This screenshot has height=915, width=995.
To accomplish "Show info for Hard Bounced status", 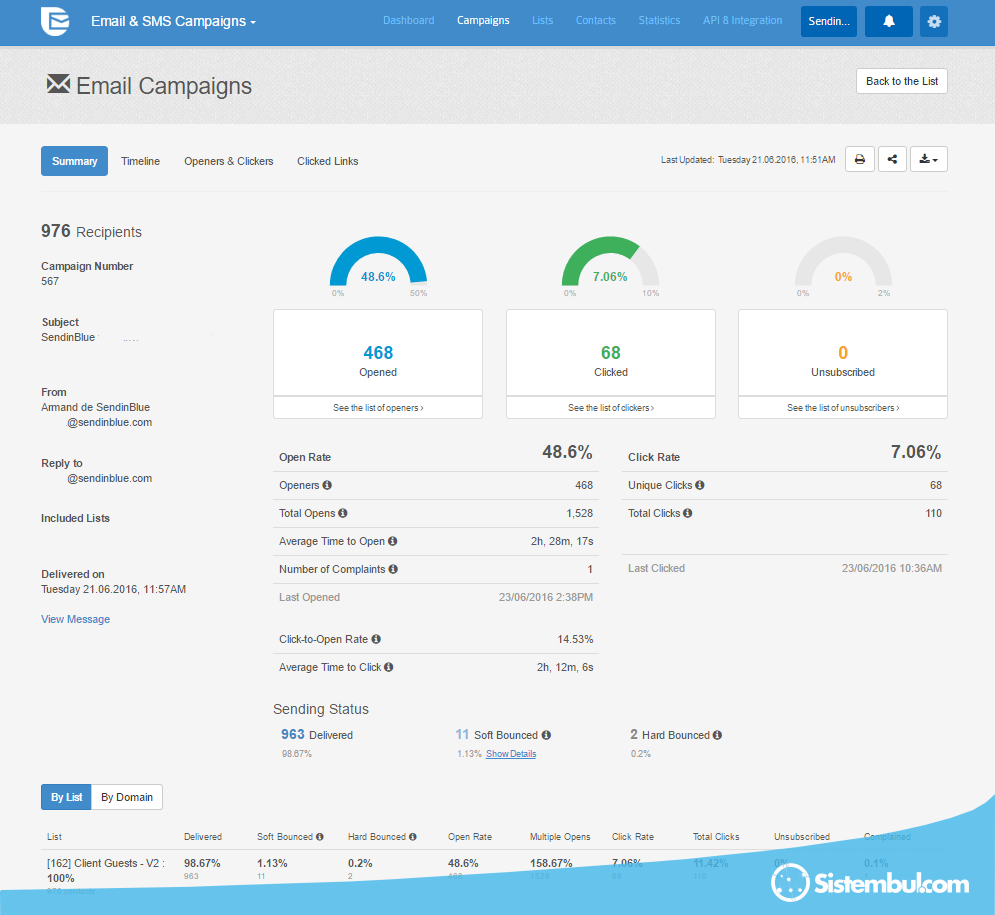I will coord(717,735).
